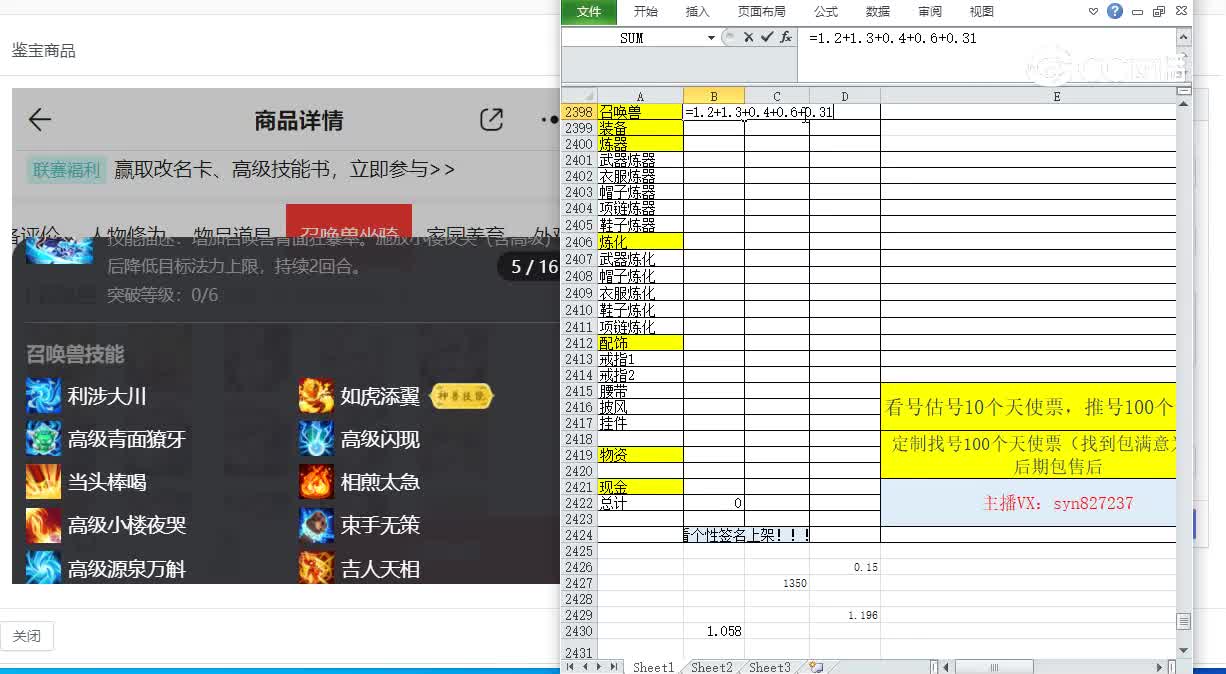Open the Name Box dropdown showing SUM

712,37
